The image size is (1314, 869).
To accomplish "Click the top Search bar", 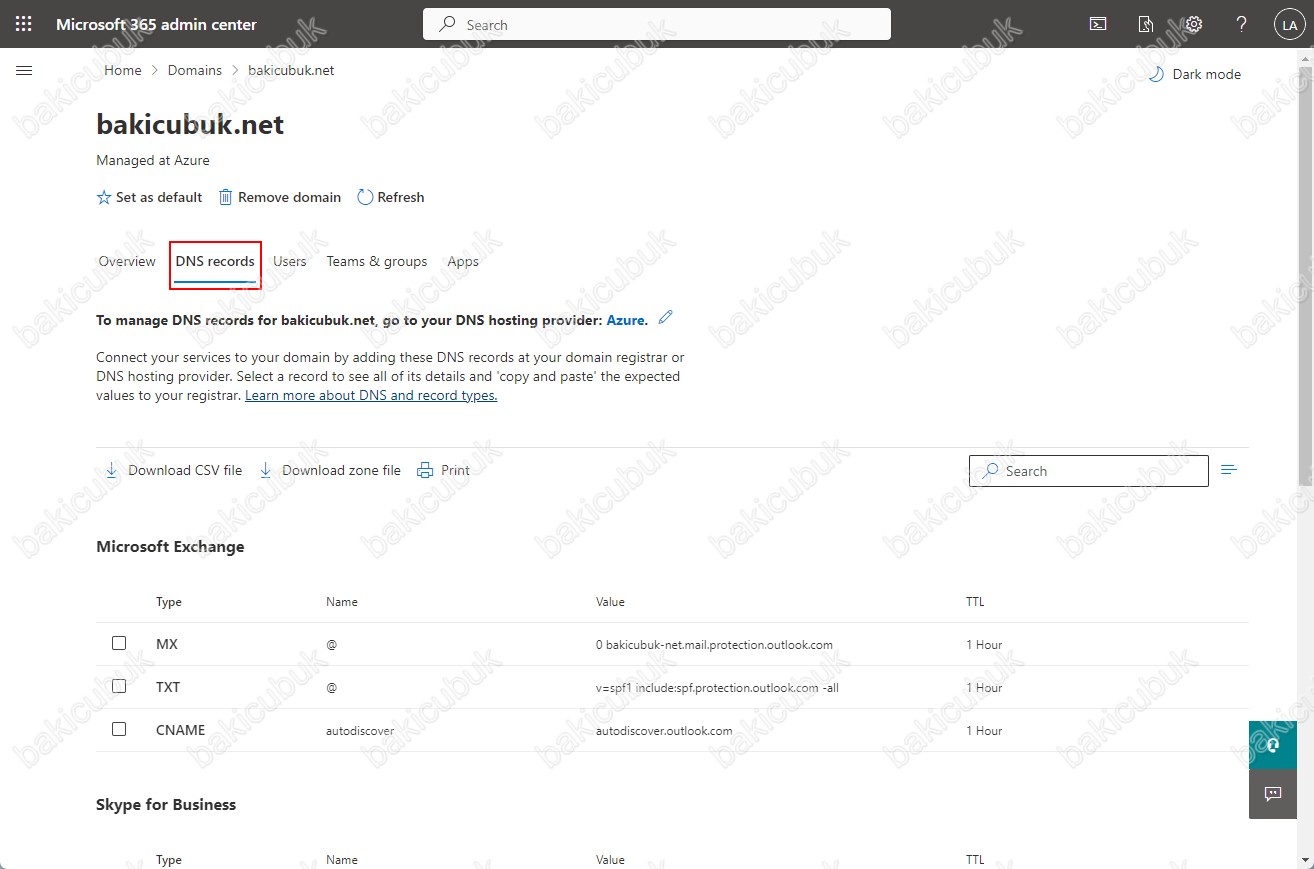I will (657, 24).
